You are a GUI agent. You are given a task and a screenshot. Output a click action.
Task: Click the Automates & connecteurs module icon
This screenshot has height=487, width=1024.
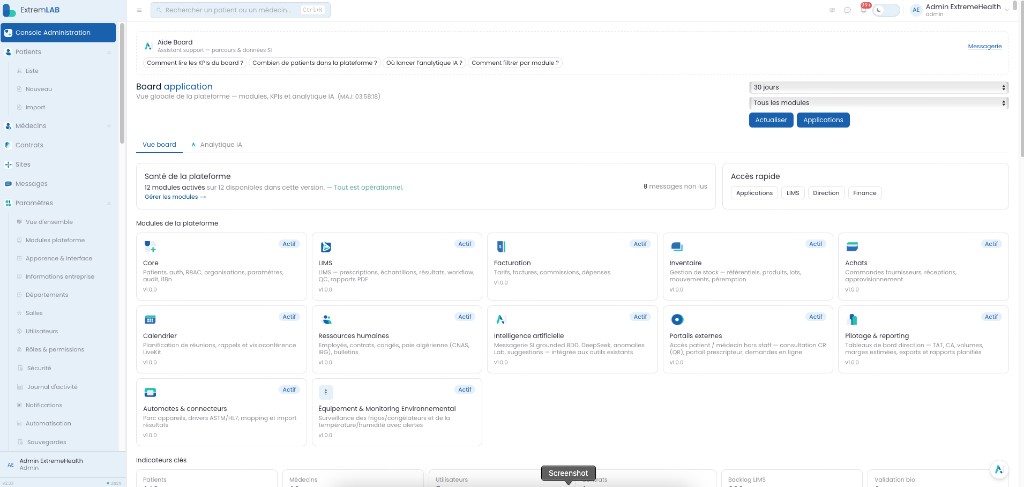coord(150,392)
